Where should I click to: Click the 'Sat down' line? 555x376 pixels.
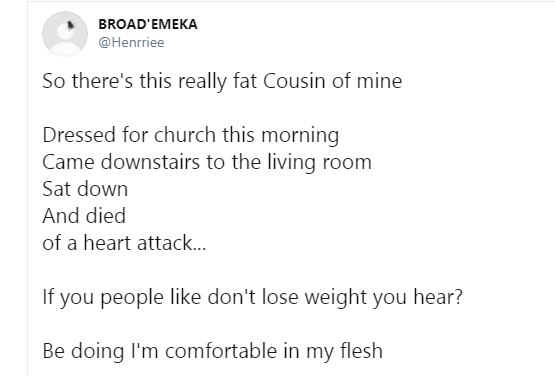click(x=85, y=189)
